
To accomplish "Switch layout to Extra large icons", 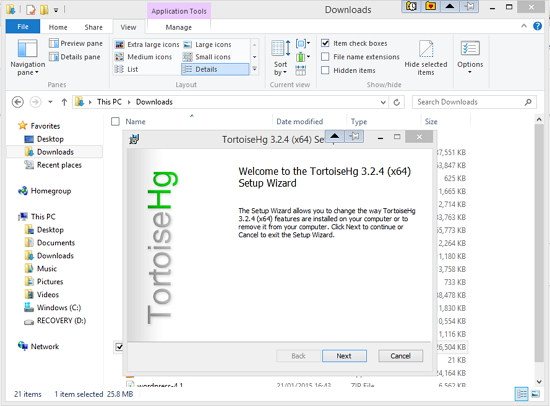I will click(x=147, y=45).
